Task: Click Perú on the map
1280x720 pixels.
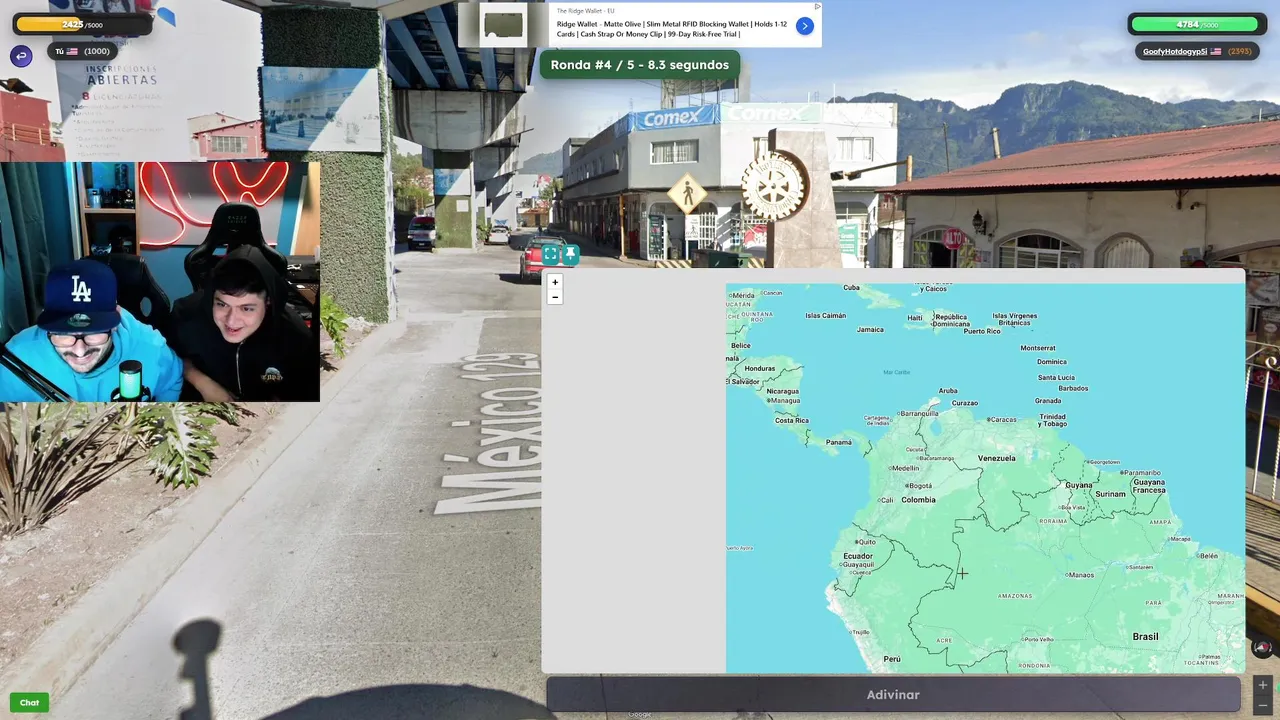Action: pyautogui.click(x=893, y=659)
